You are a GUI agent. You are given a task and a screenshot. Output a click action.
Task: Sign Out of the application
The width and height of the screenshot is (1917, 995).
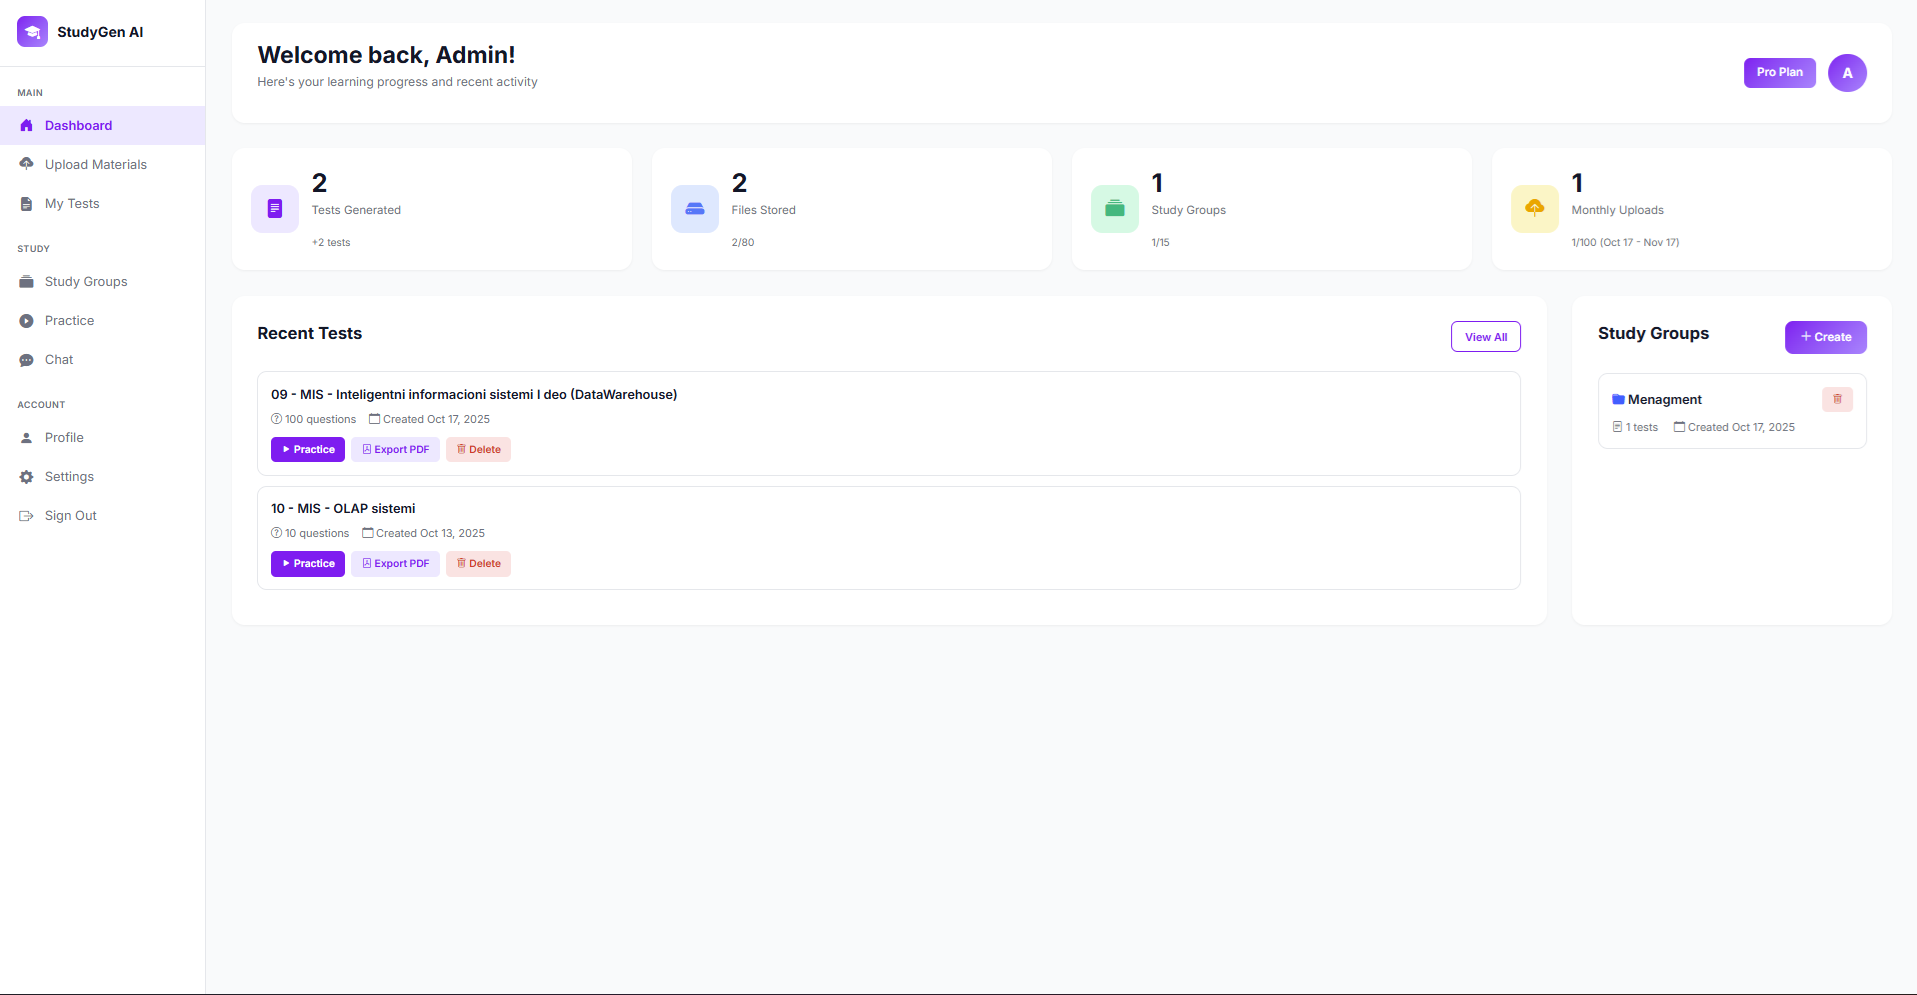70,515
